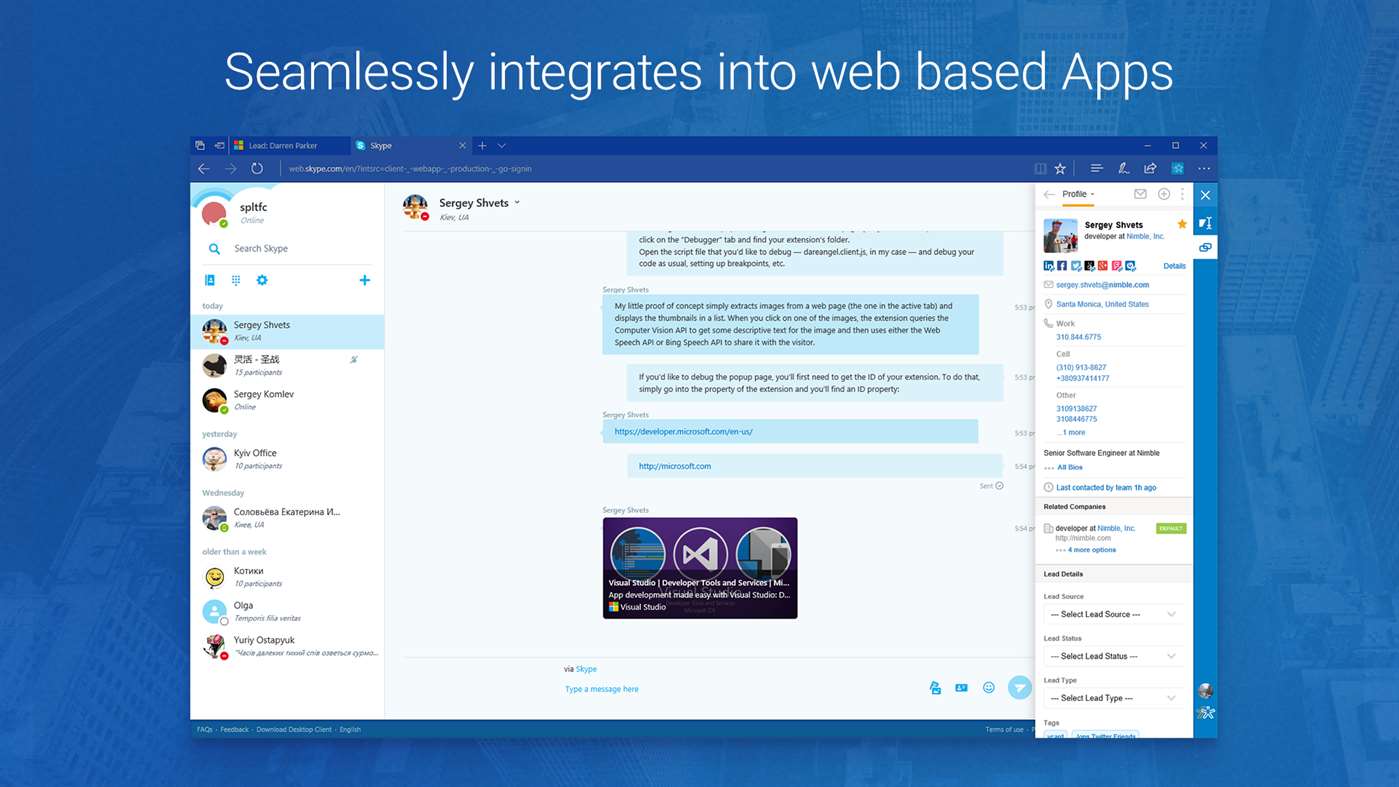Switch to the 'Lead: Darren Parker' browser tab
1399x787 pixels.
[x=289, y=146]
